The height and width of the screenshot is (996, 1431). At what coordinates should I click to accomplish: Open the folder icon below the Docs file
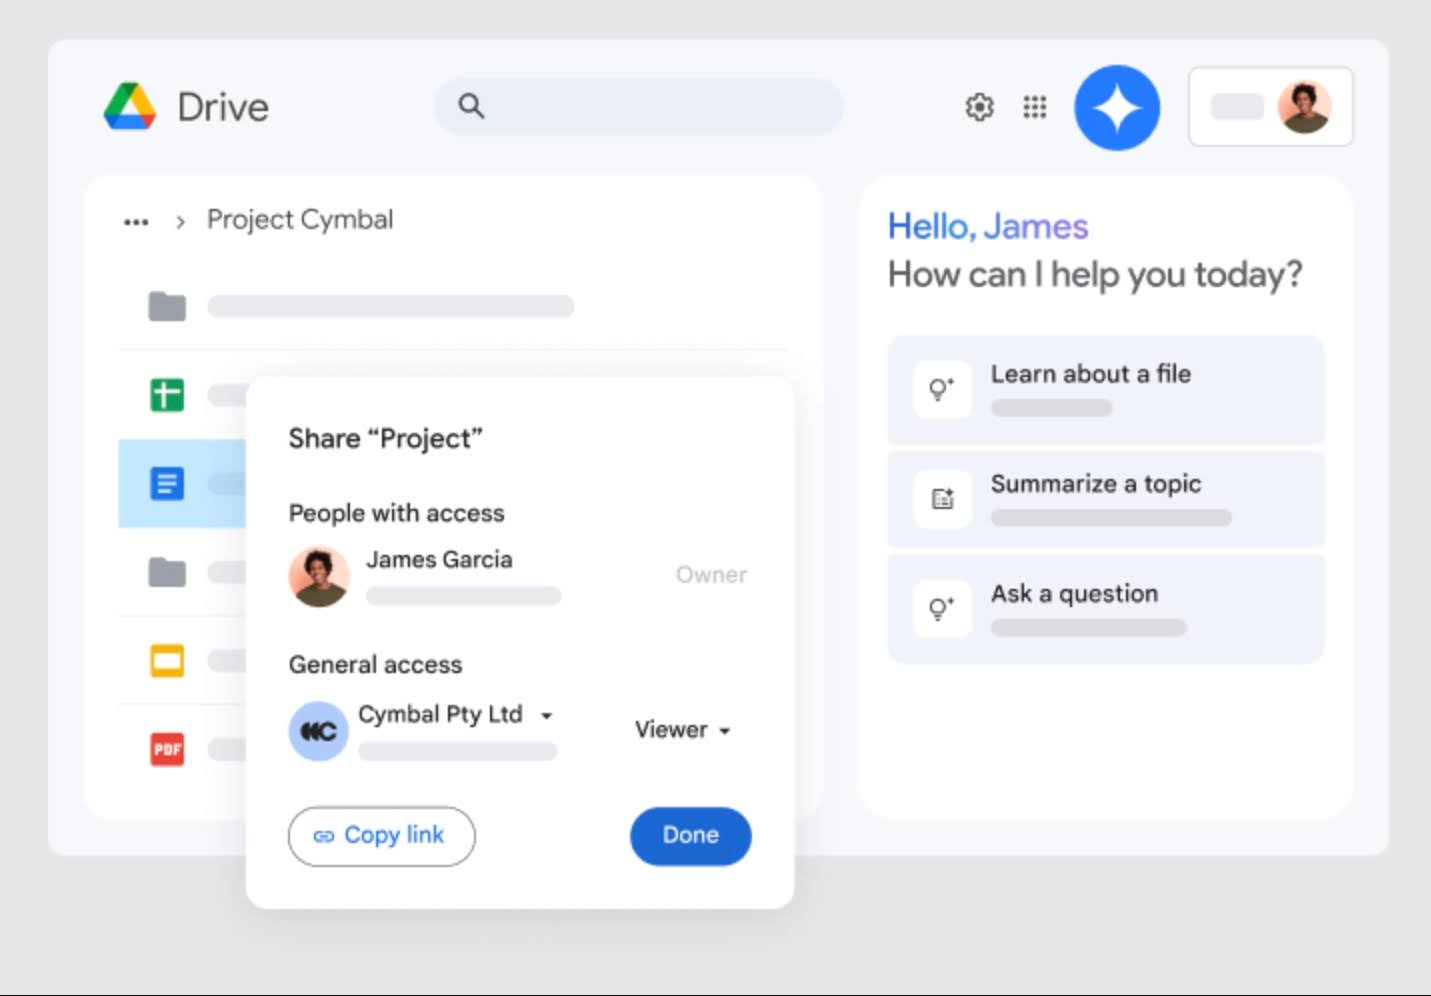click(166, 572)
